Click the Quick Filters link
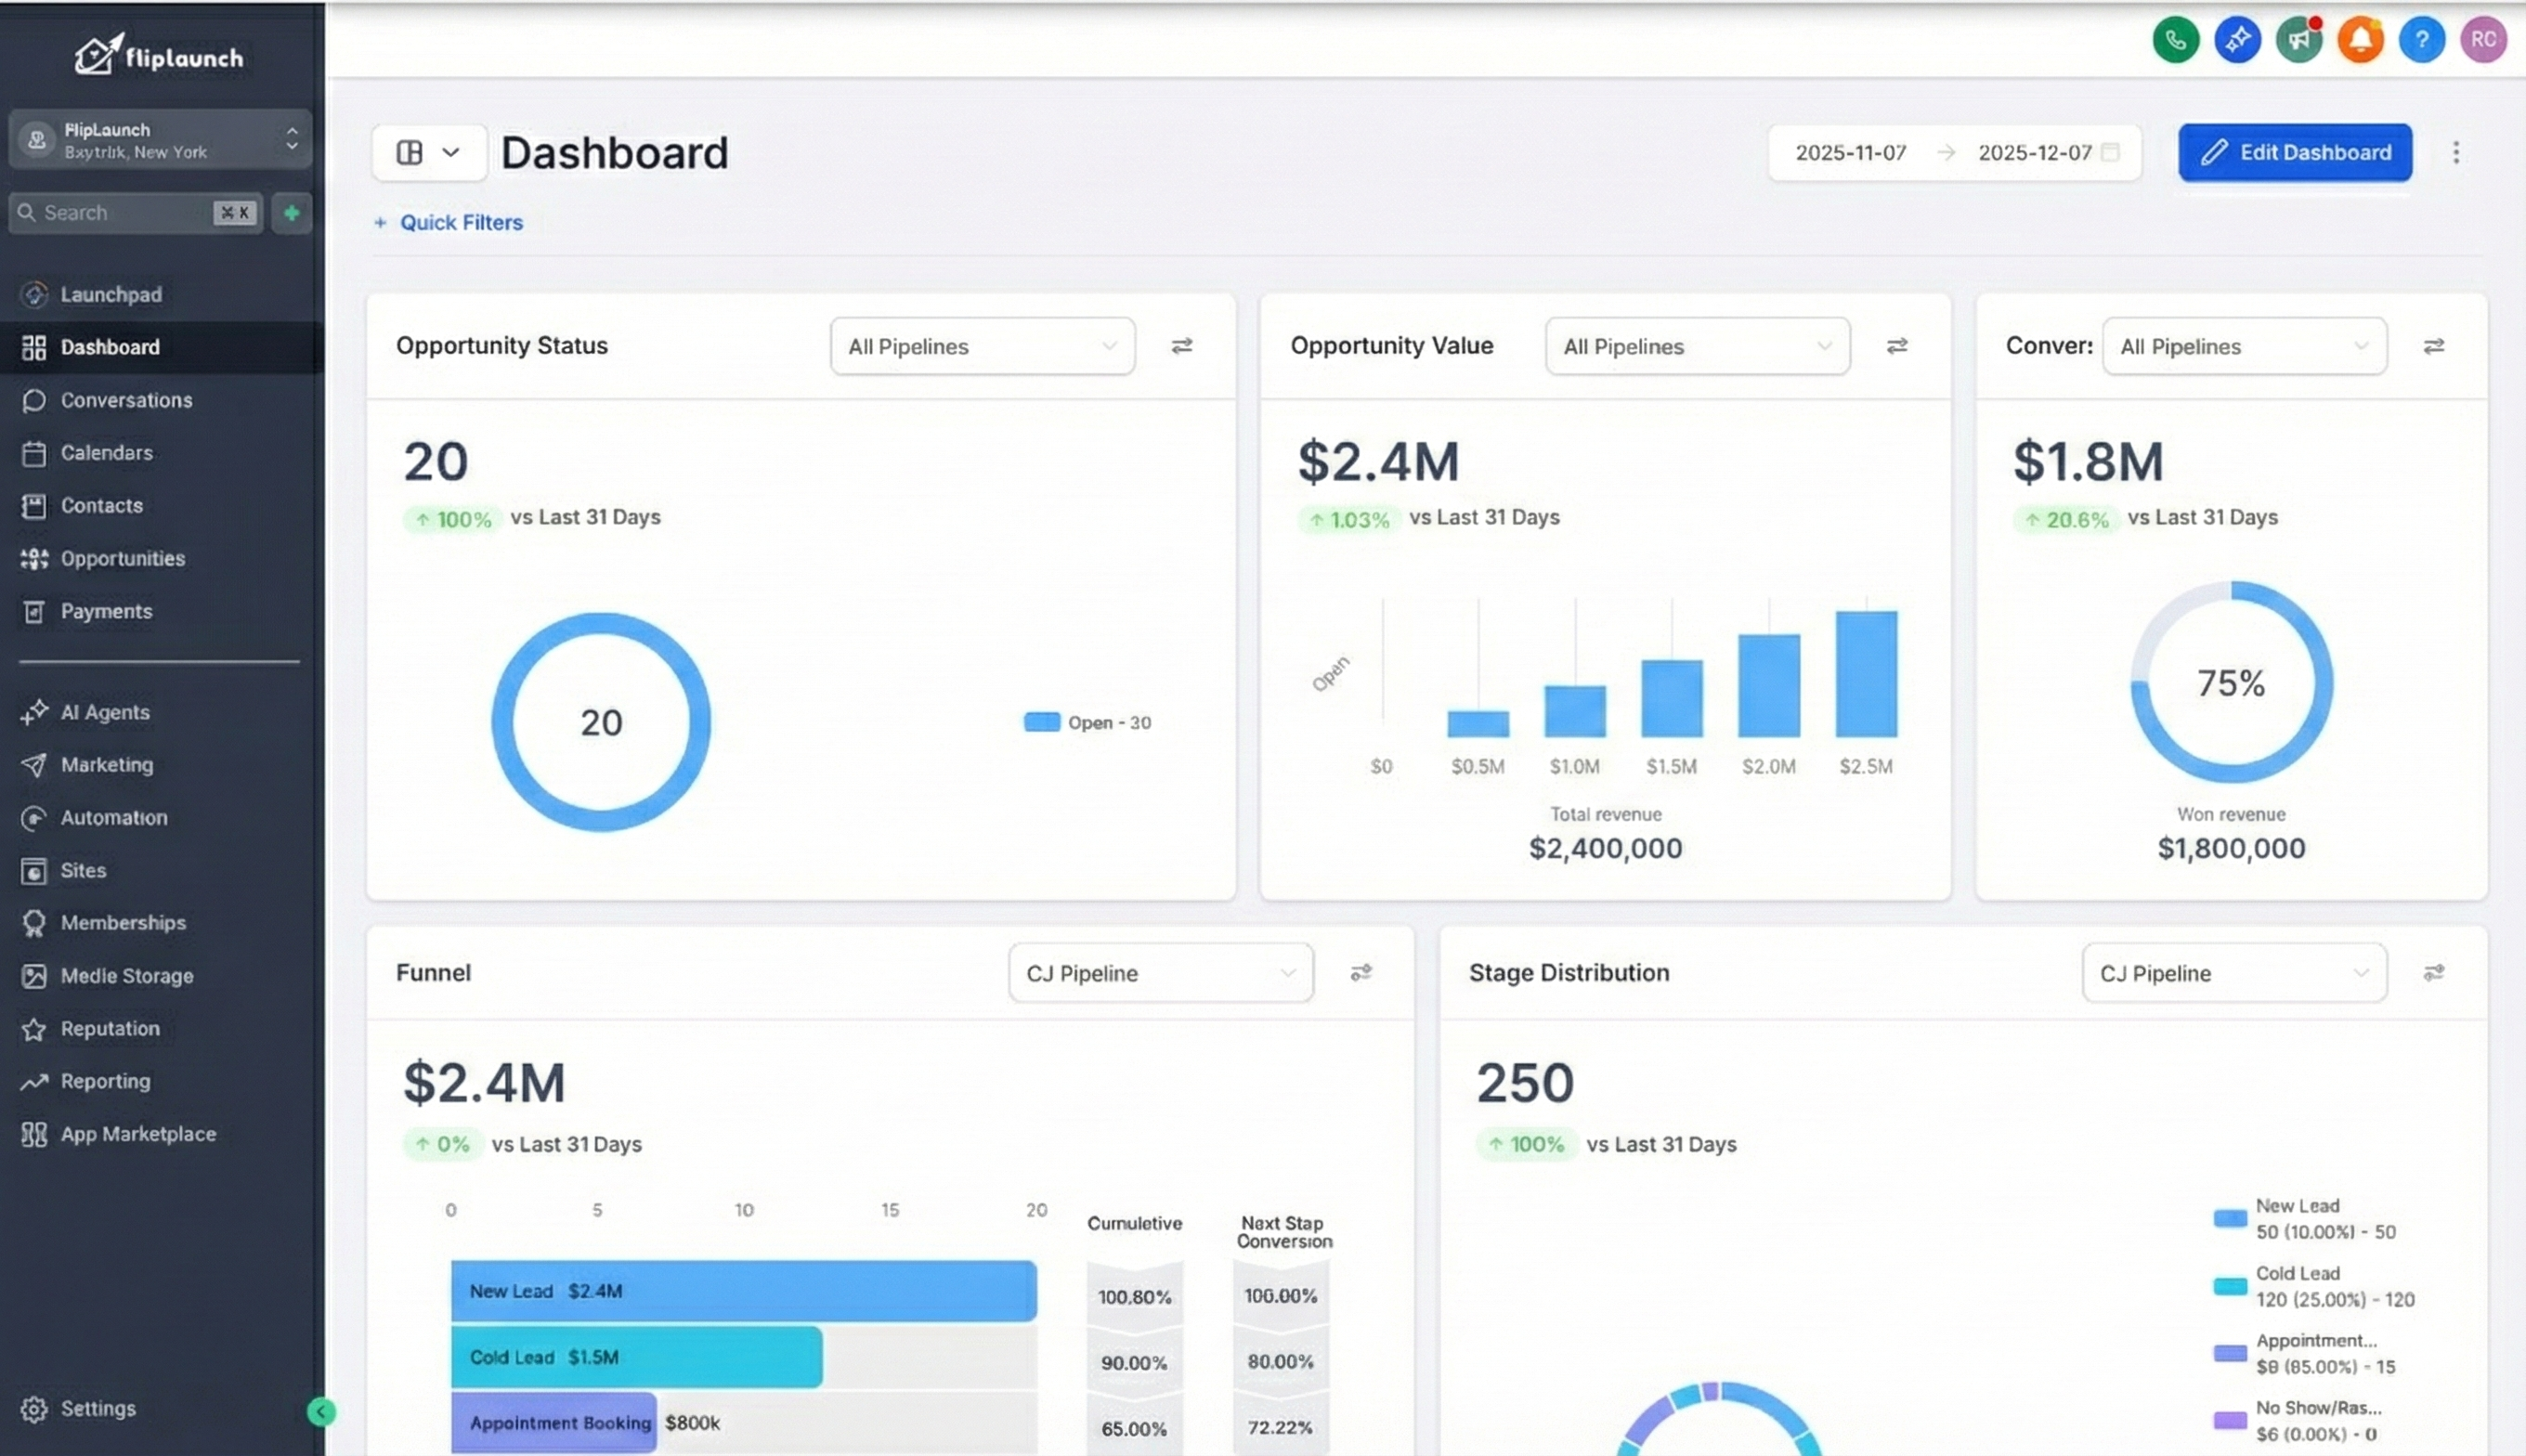 [x=460, y=222]
